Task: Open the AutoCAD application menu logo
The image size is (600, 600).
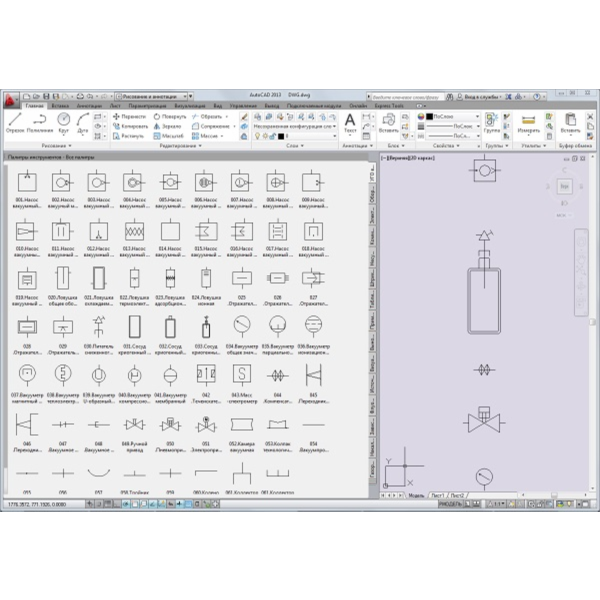Action: (10, 100)
